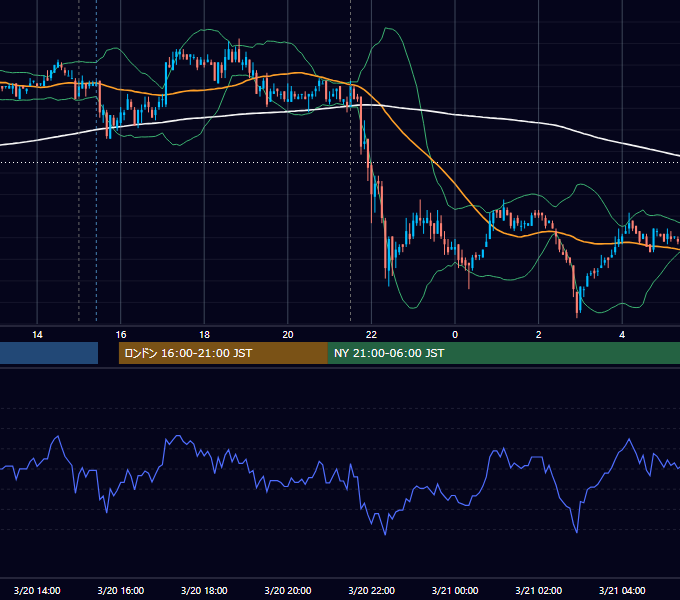
Task: Click the hour label 22 on the price chart axis
Action: click(371, 335)
